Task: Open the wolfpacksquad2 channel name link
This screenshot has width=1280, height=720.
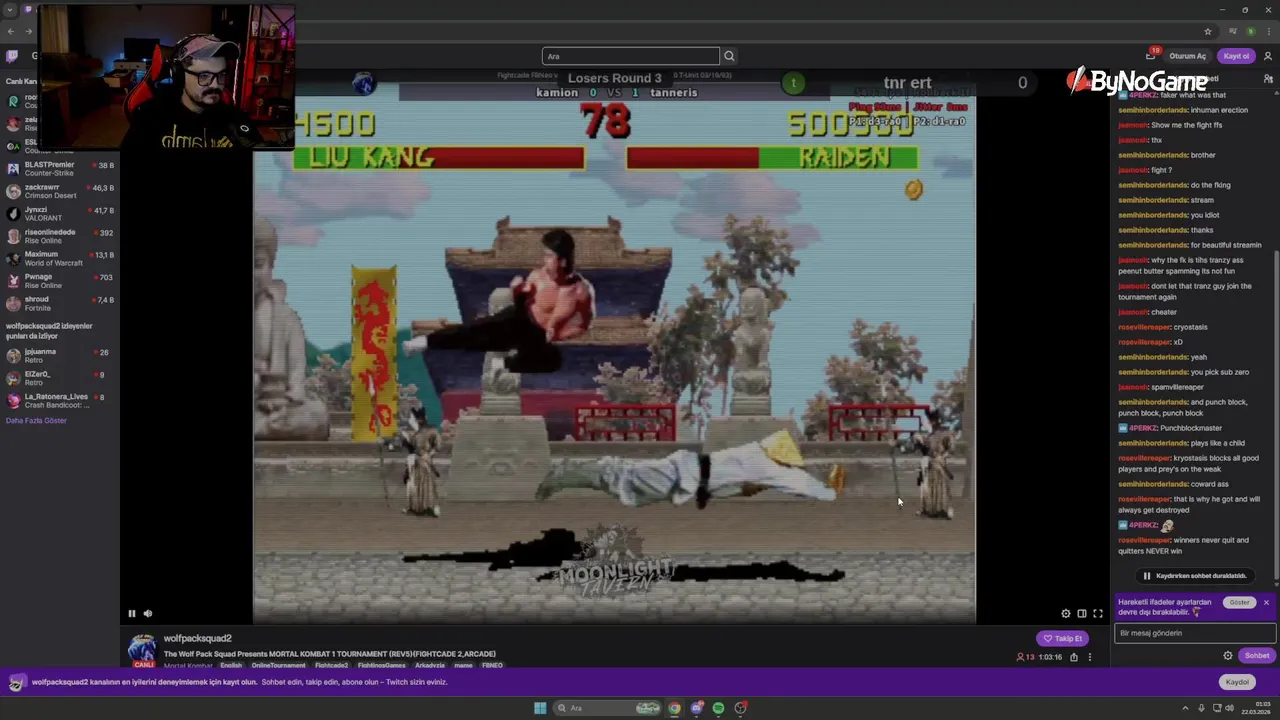Action: coord(198,638)
